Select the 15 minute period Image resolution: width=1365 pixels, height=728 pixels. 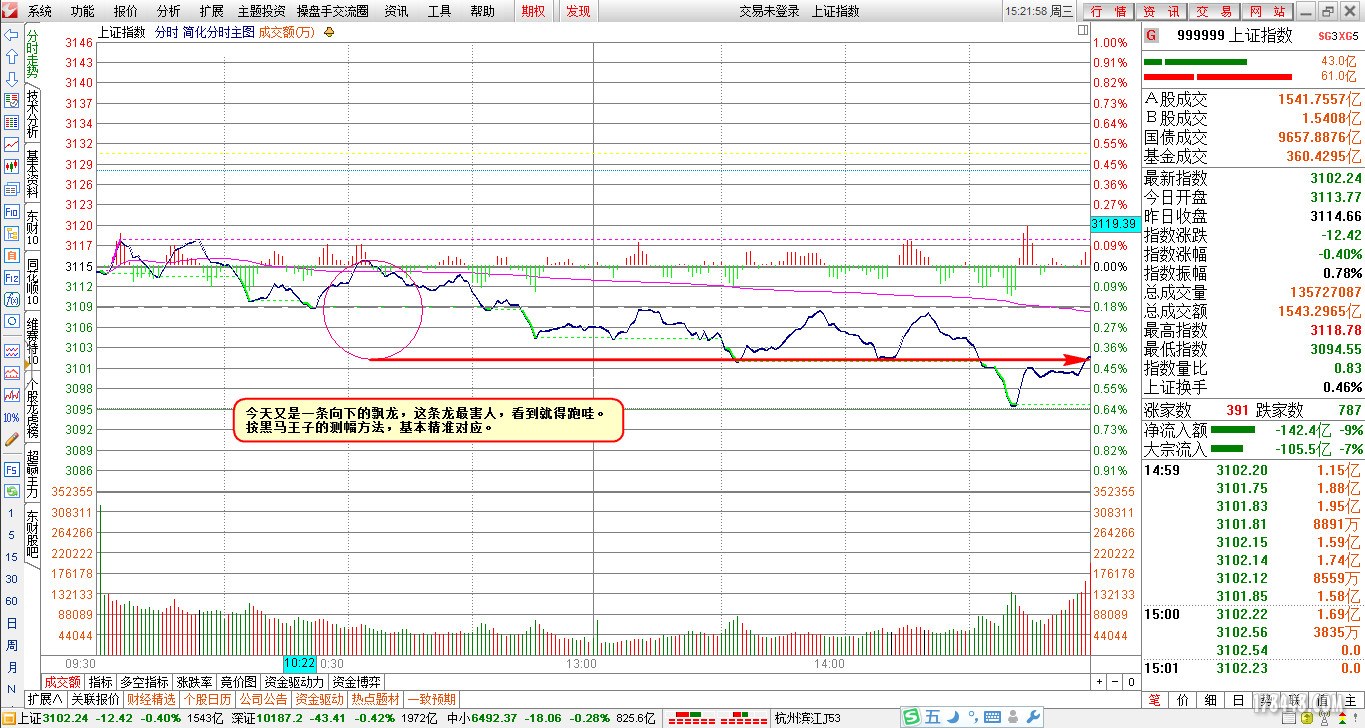(x=11, y=557)
